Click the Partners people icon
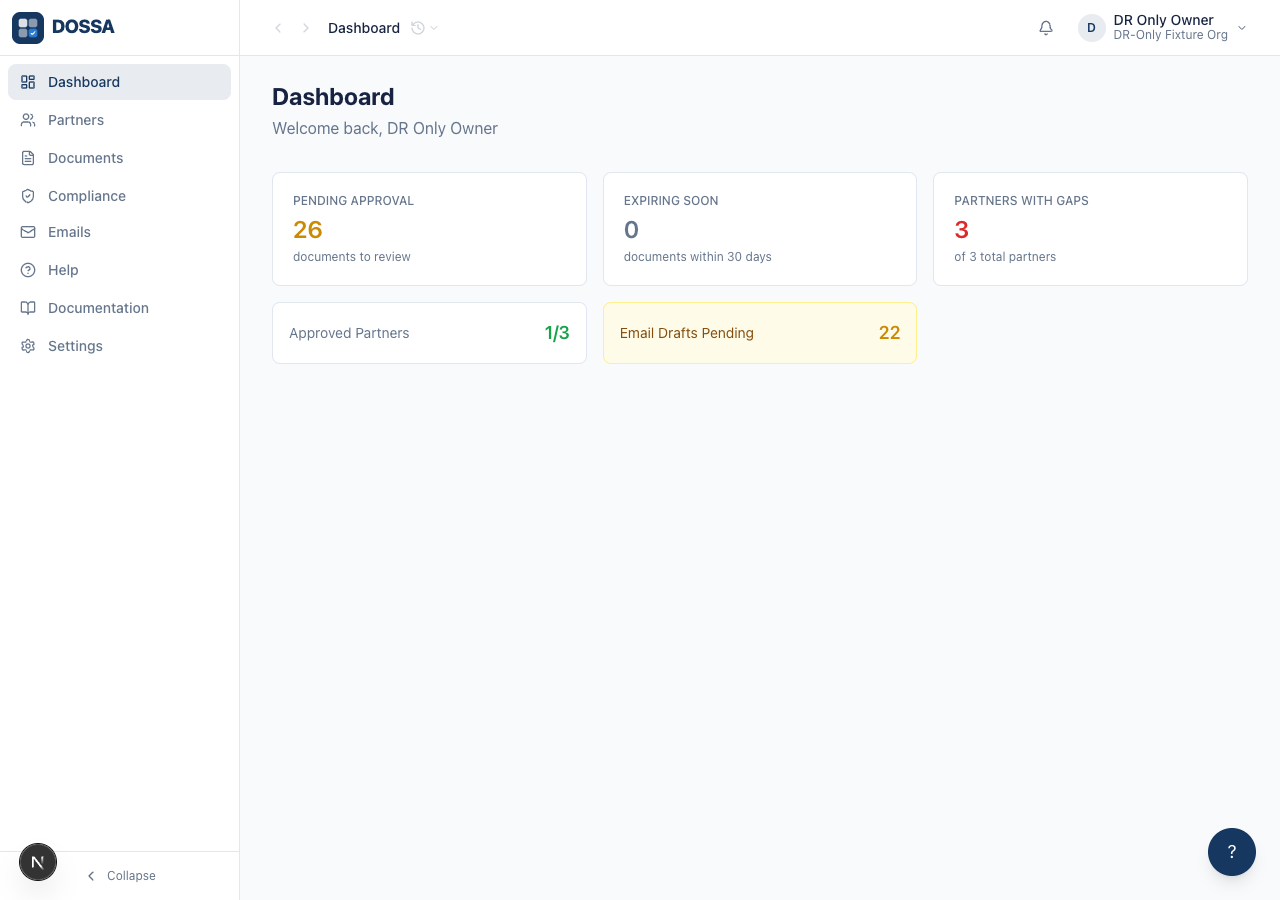 pyautogui.click(x=28, y=120)
